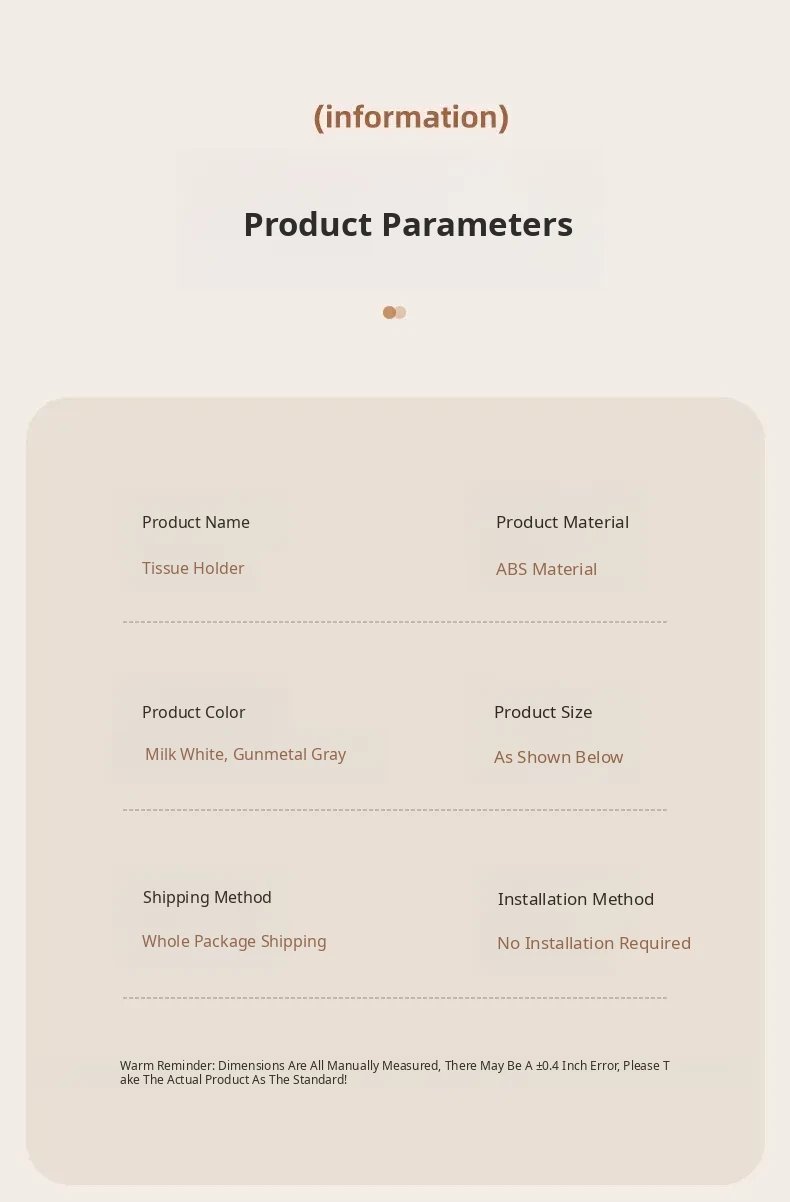Viewport: 790px width, 1202px height.
Task: Click the "(information)" heading text
Action: point(411,117)
